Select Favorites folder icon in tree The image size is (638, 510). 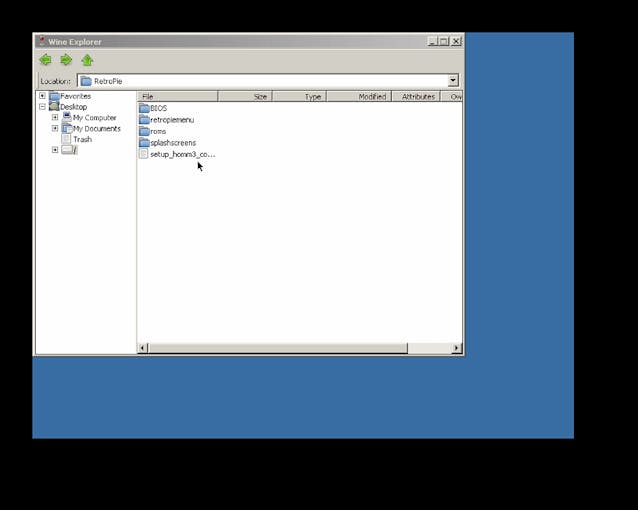[54, 96]
